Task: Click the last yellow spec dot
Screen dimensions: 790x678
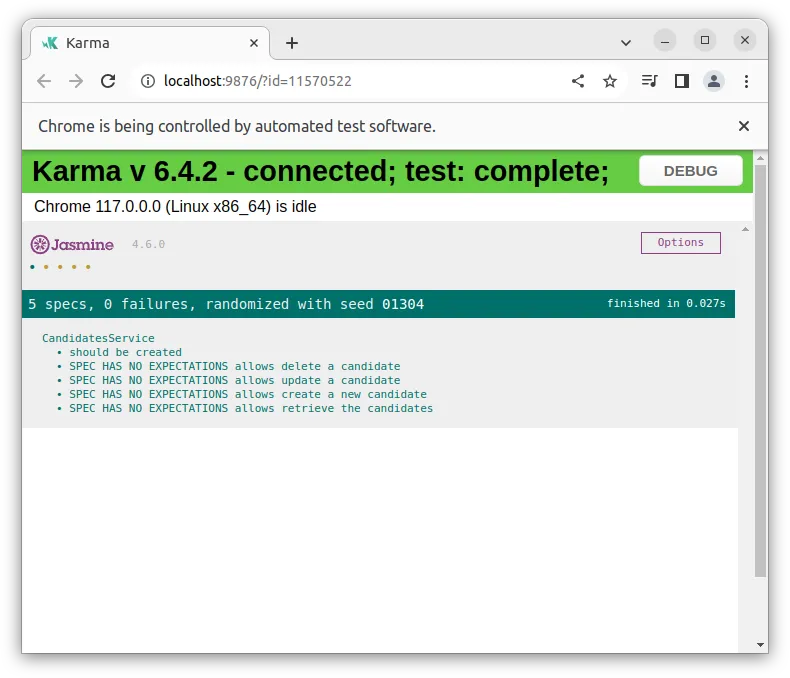Action: pyautogui.click(x=88, y=267)
